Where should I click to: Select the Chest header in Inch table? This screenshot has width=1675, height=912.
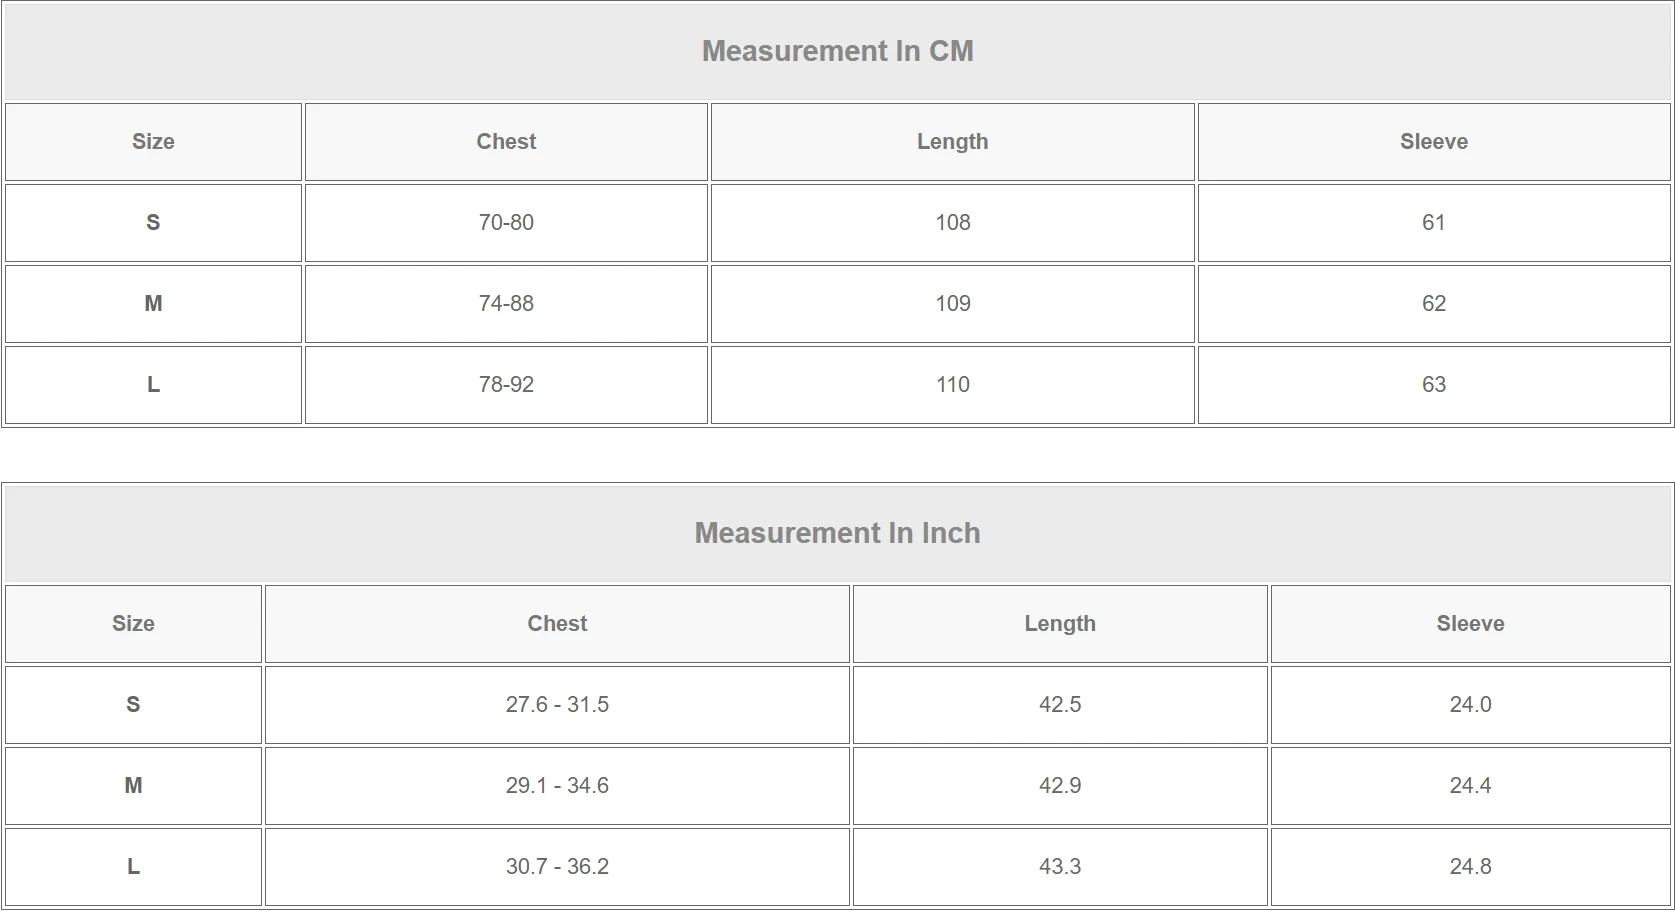(557, 624)
